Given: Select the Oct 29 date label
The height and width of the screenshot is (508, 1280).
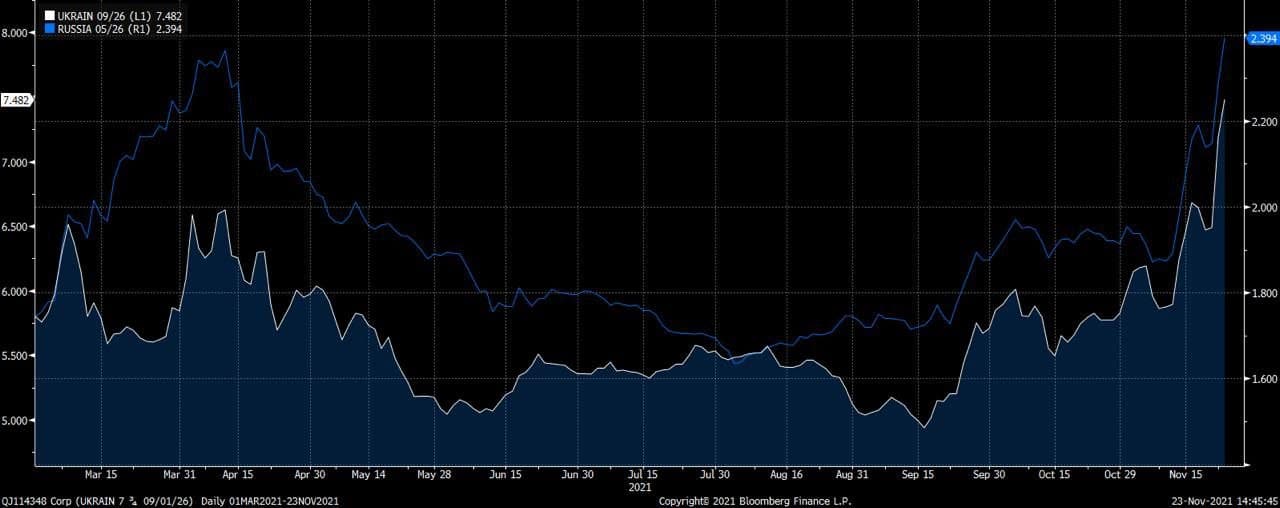Looking at the screenshot, I should [x=1121, y=475].
